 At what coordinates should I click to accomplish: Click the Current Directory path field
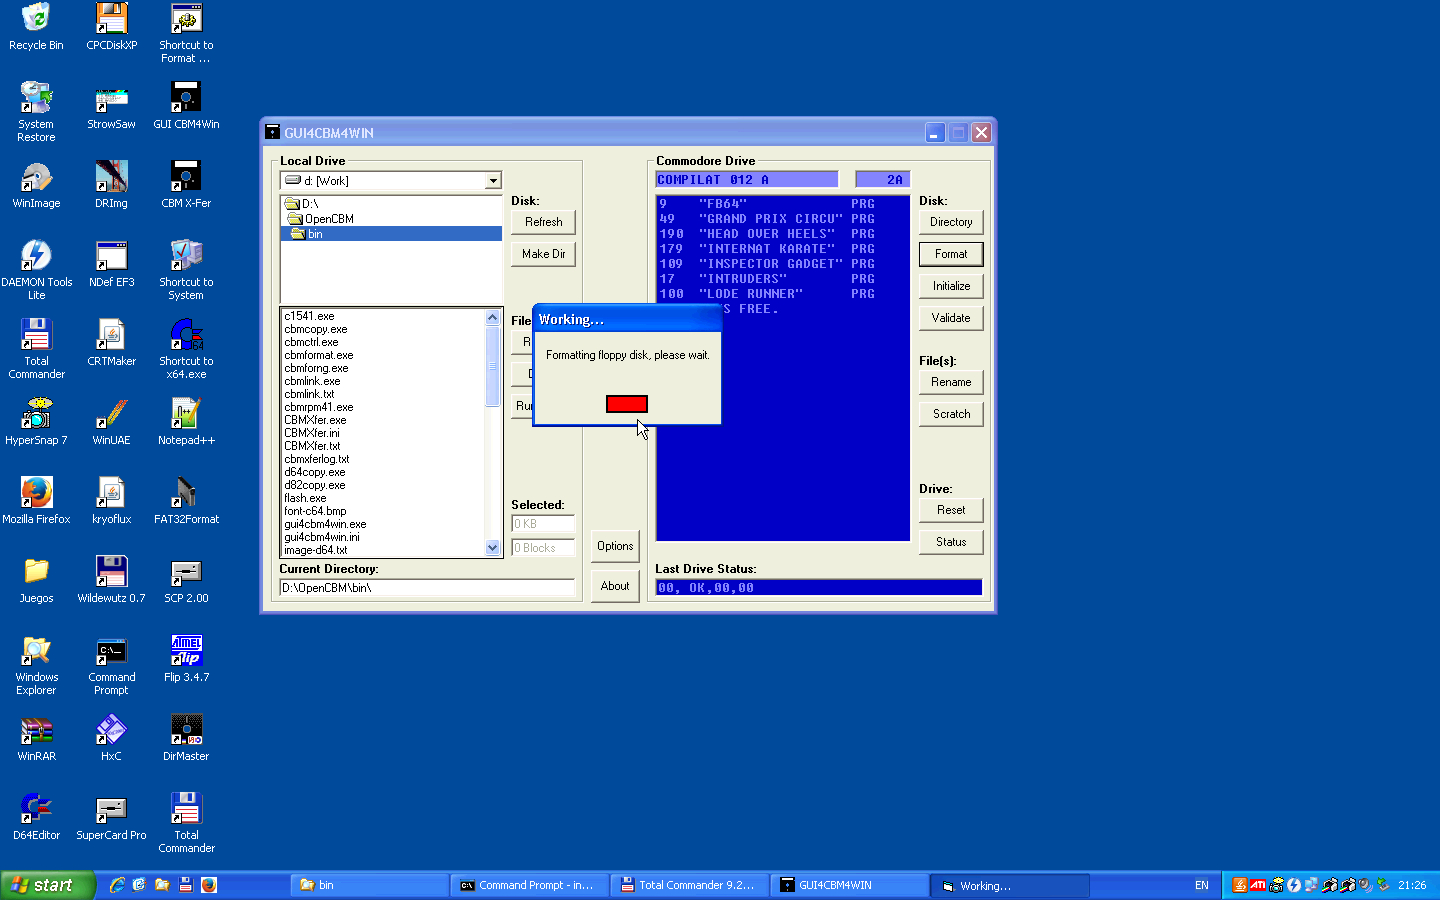click(x=427, y=588)
